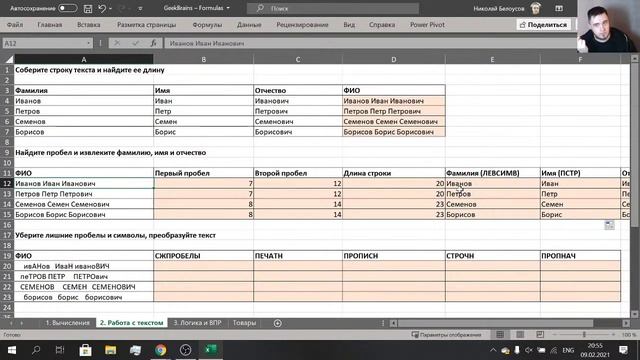Click the horizontal scrollbar left arrow

[x=393, y=323]
